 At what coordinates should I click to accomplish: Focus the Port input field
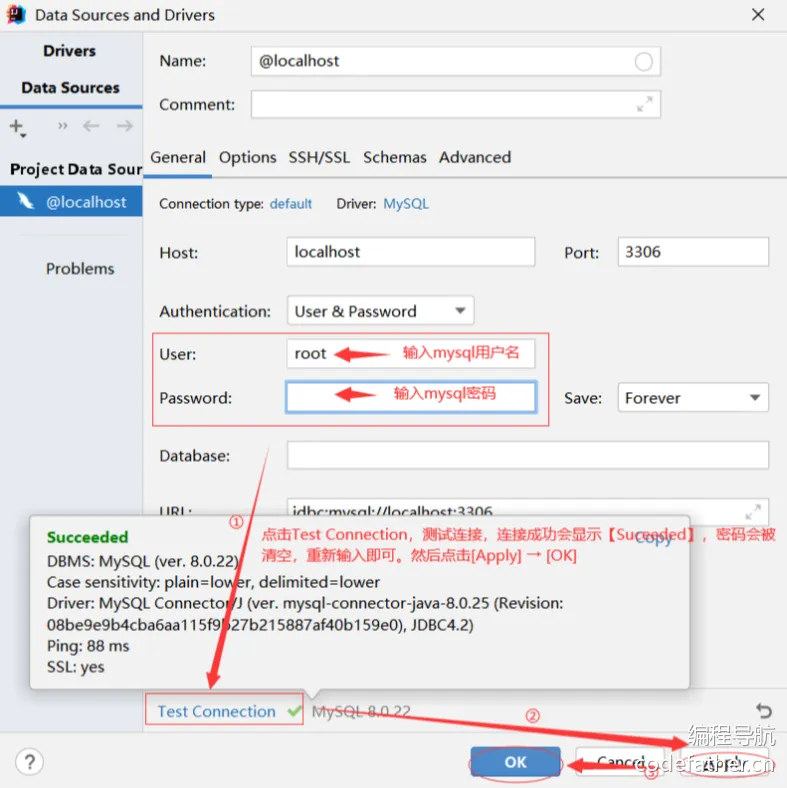693,252
